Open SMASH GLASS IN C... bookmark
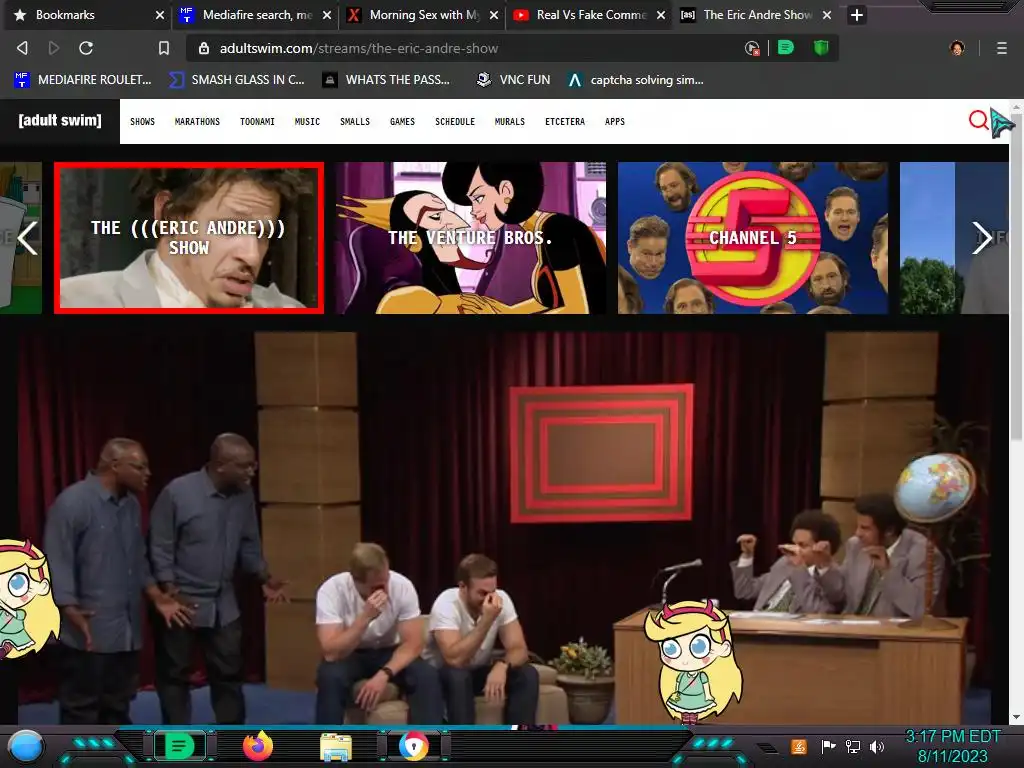The image size is (1024, 768). (x=236, y=80)
